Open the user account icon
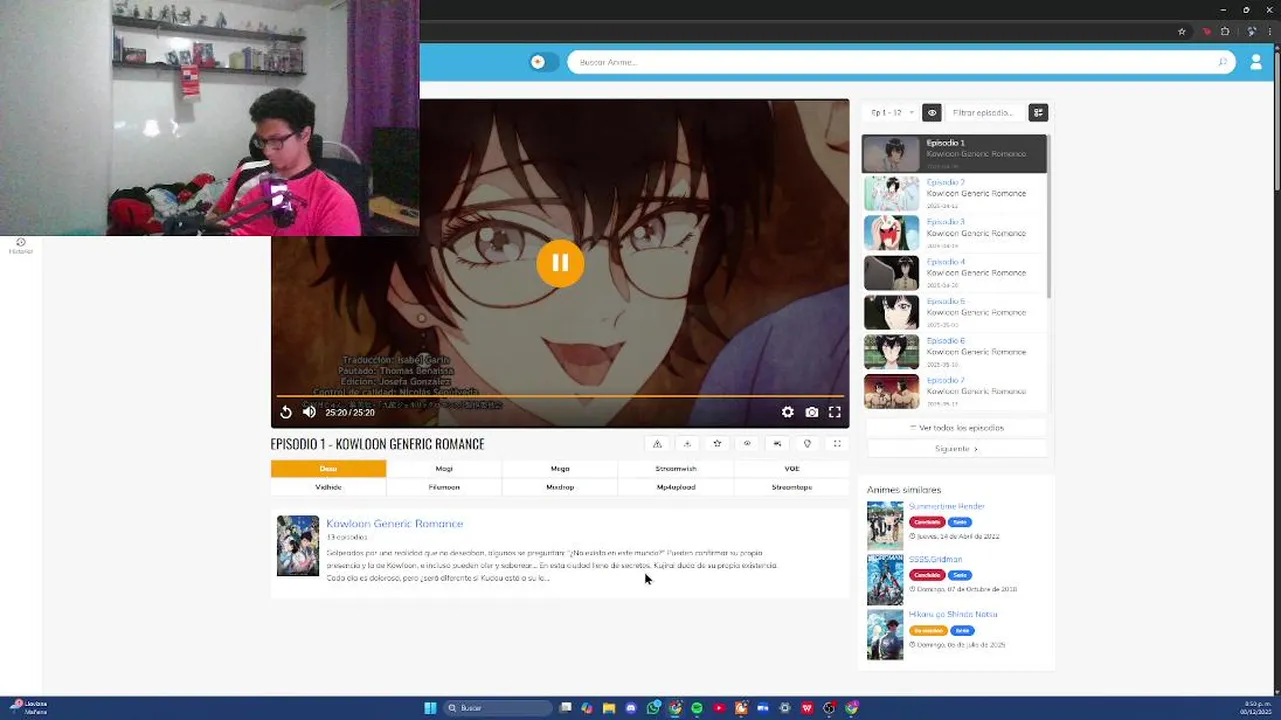1281x720 pixels. click(1256, 62)
